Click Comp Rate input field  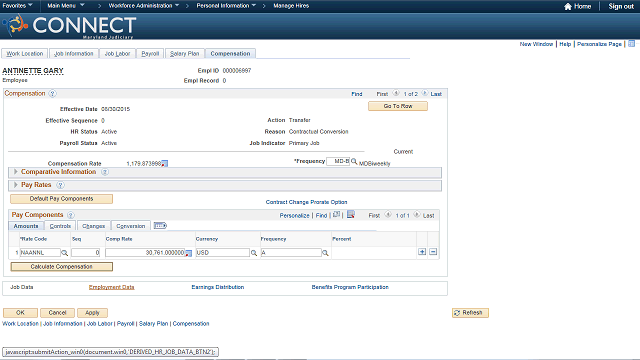click(x=145, y=253)
